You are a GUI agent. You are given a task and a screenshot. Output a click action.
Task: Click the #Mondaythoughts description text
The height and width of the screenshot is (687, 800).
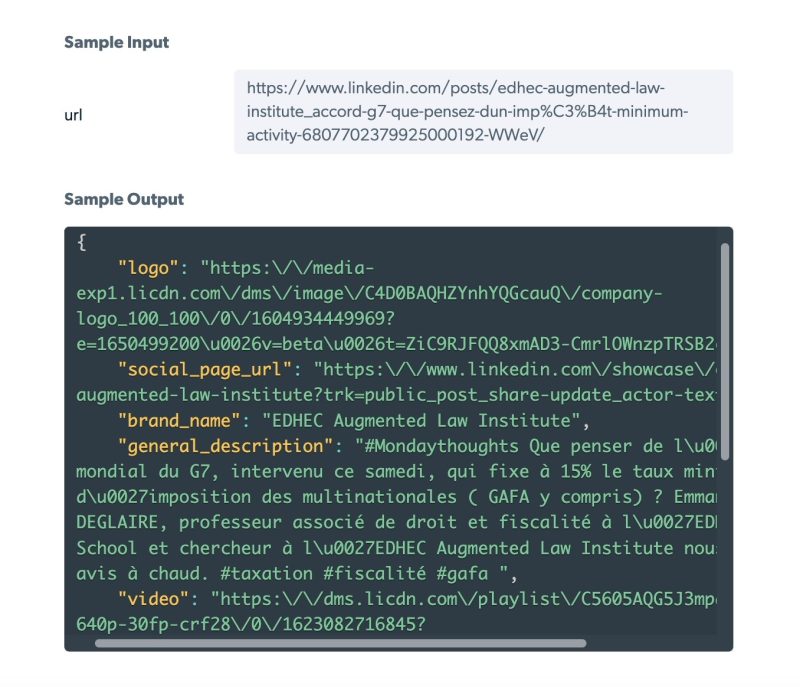(x=395, y=510)
